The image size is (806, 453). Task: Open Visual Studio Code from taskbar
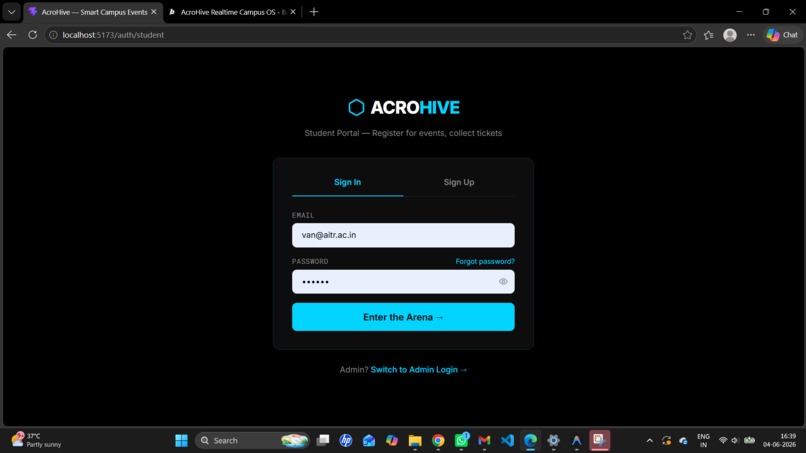[507, 441]
